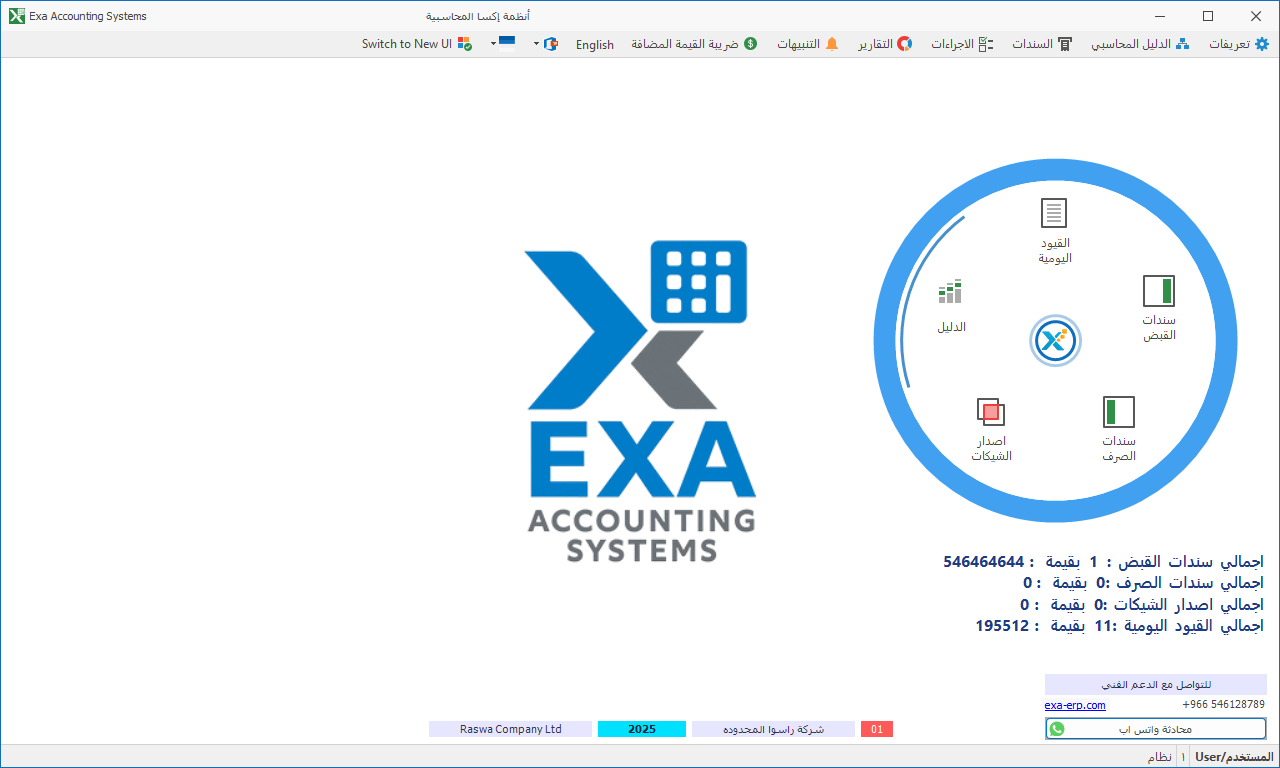Click the hierarchy icon beside الدليل المحاسبي

pyautogui.click(x=1182, y=44)
